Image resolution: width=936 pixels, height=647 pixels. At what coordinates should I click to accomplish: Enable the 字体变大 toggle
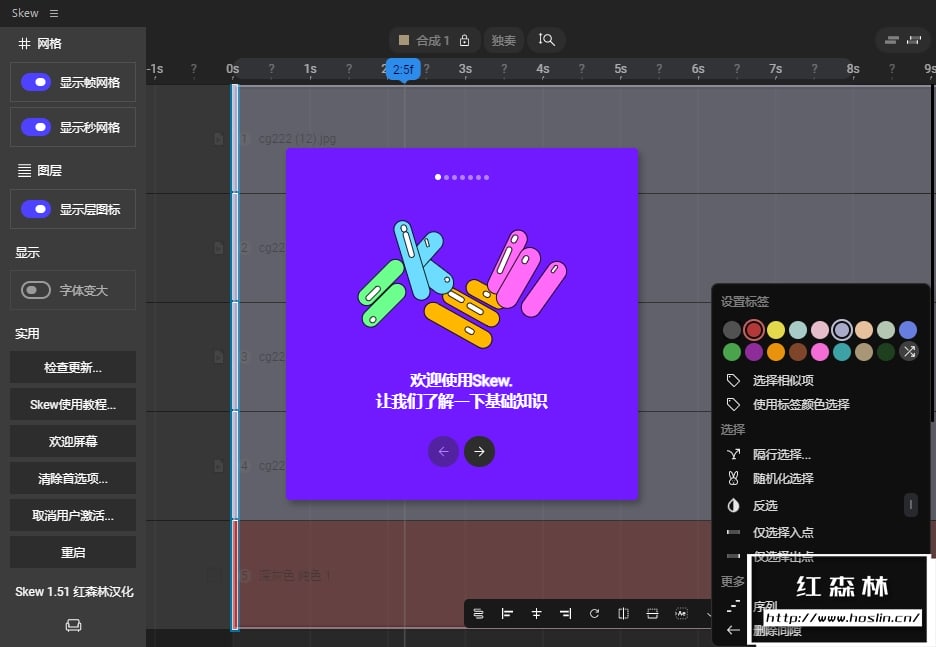[x=36, y=290]
